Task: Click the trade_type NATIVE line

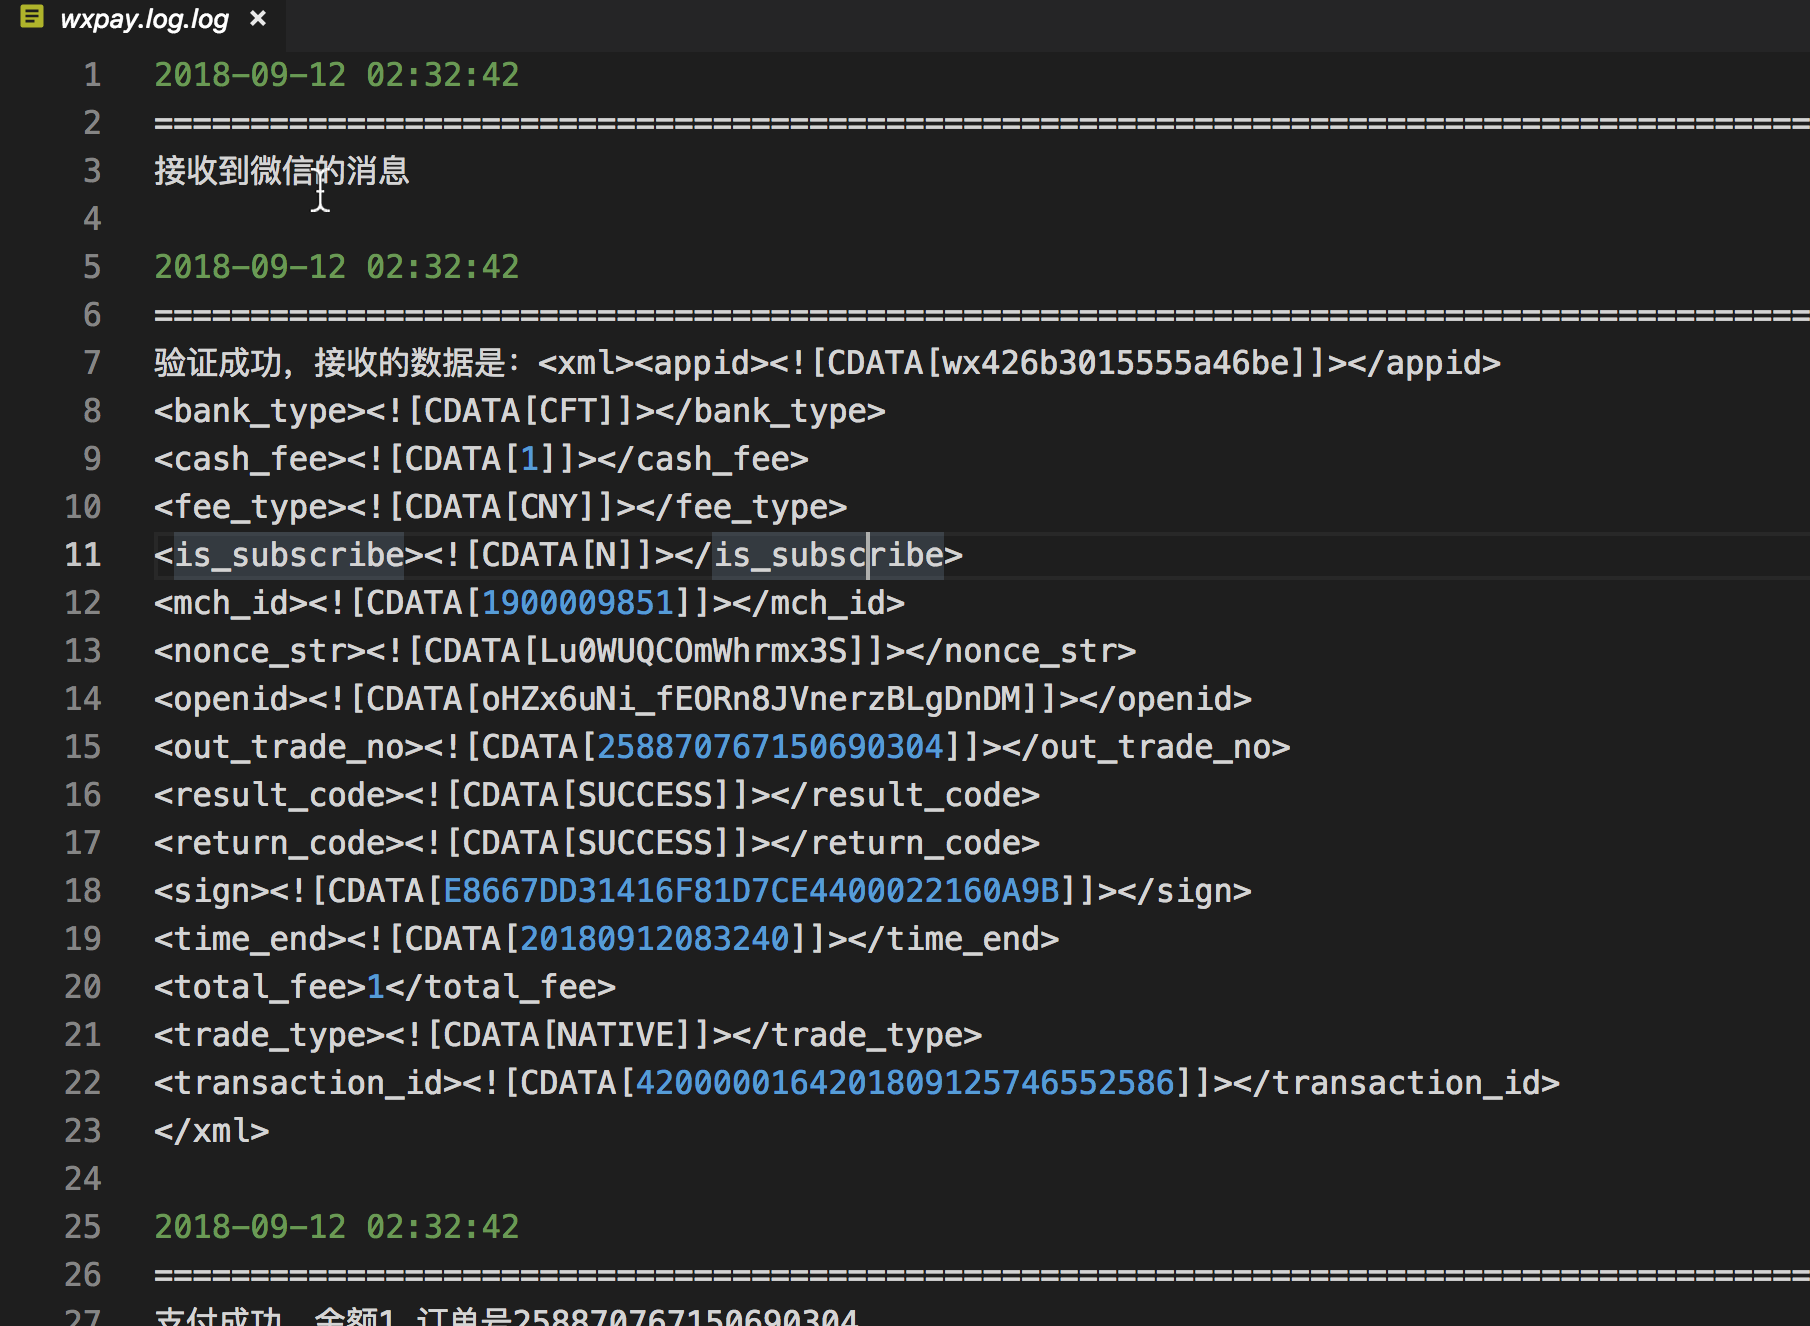Action: (x=568, y=1035)
